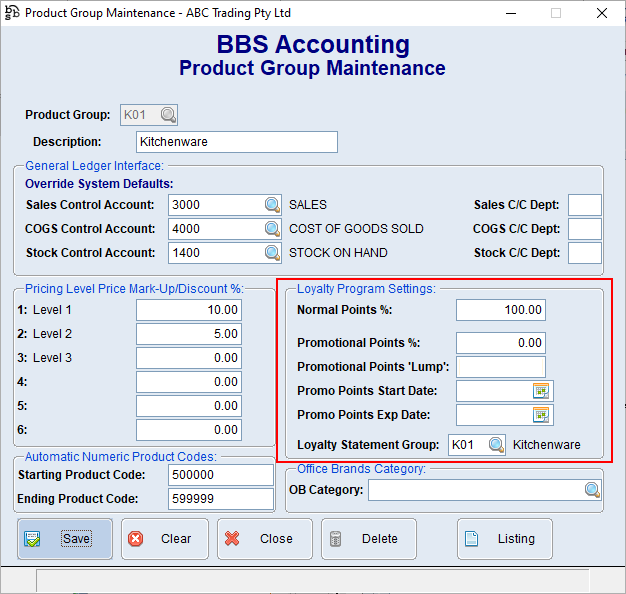Click the Normal Points % field
626x594 pixels.
tap(500, 310)
